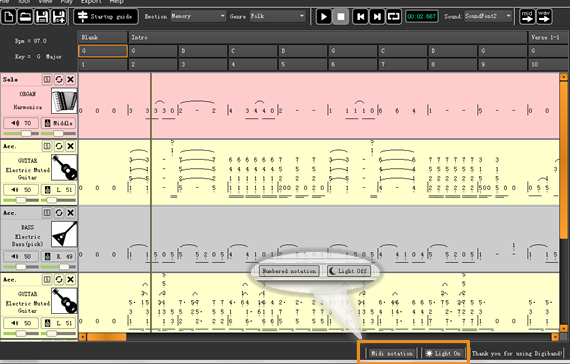Start playback with the Play button
This screenshot has height=364, width=570.
[324, 17]
